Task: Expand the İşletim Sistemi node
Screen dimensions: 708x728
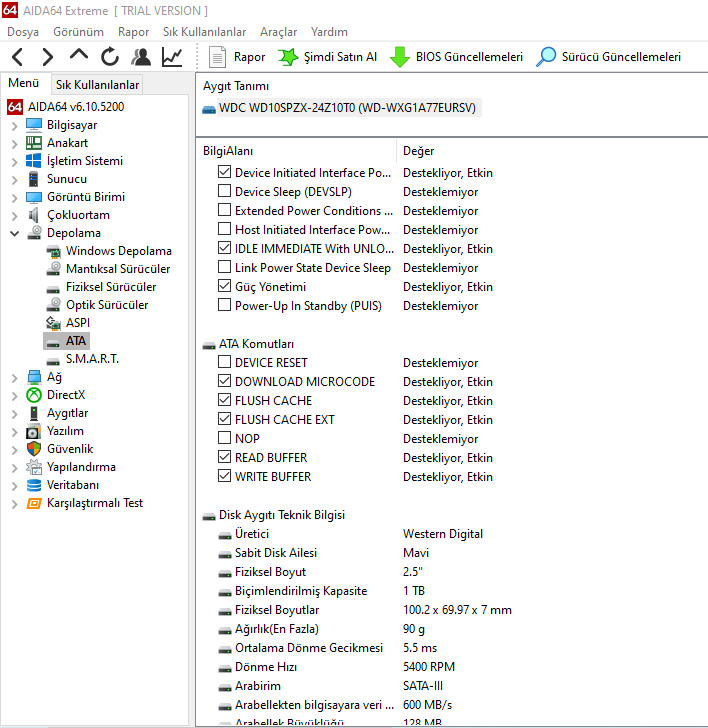Action: coord(14,162)
